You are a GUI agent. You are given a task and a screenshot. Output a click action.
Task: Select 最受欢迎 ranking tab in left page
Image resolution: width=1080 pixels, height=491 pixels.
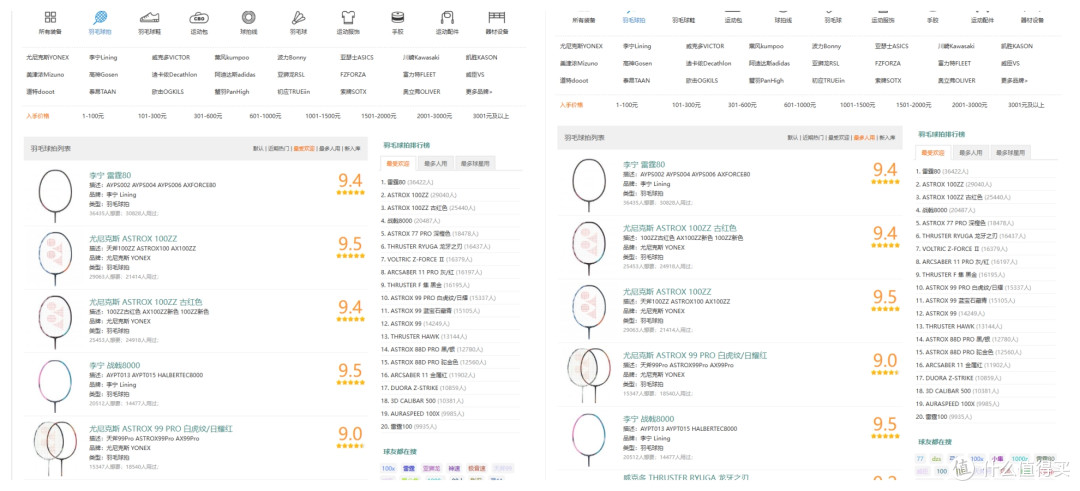tap(397, 163)
